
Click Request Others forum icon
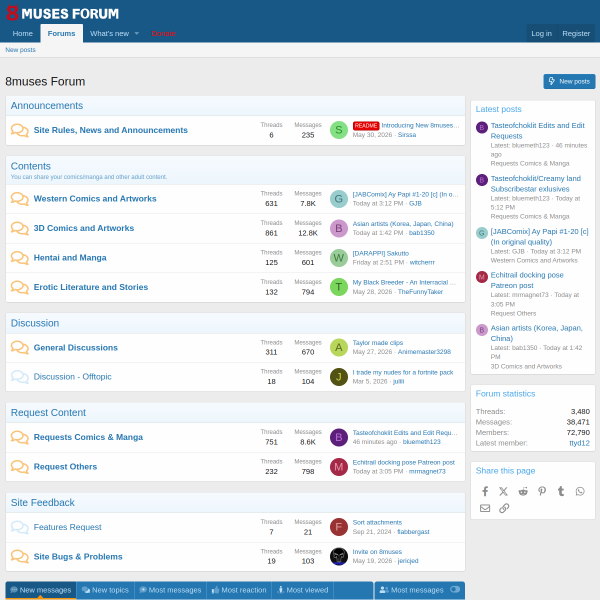pos(20,467)
